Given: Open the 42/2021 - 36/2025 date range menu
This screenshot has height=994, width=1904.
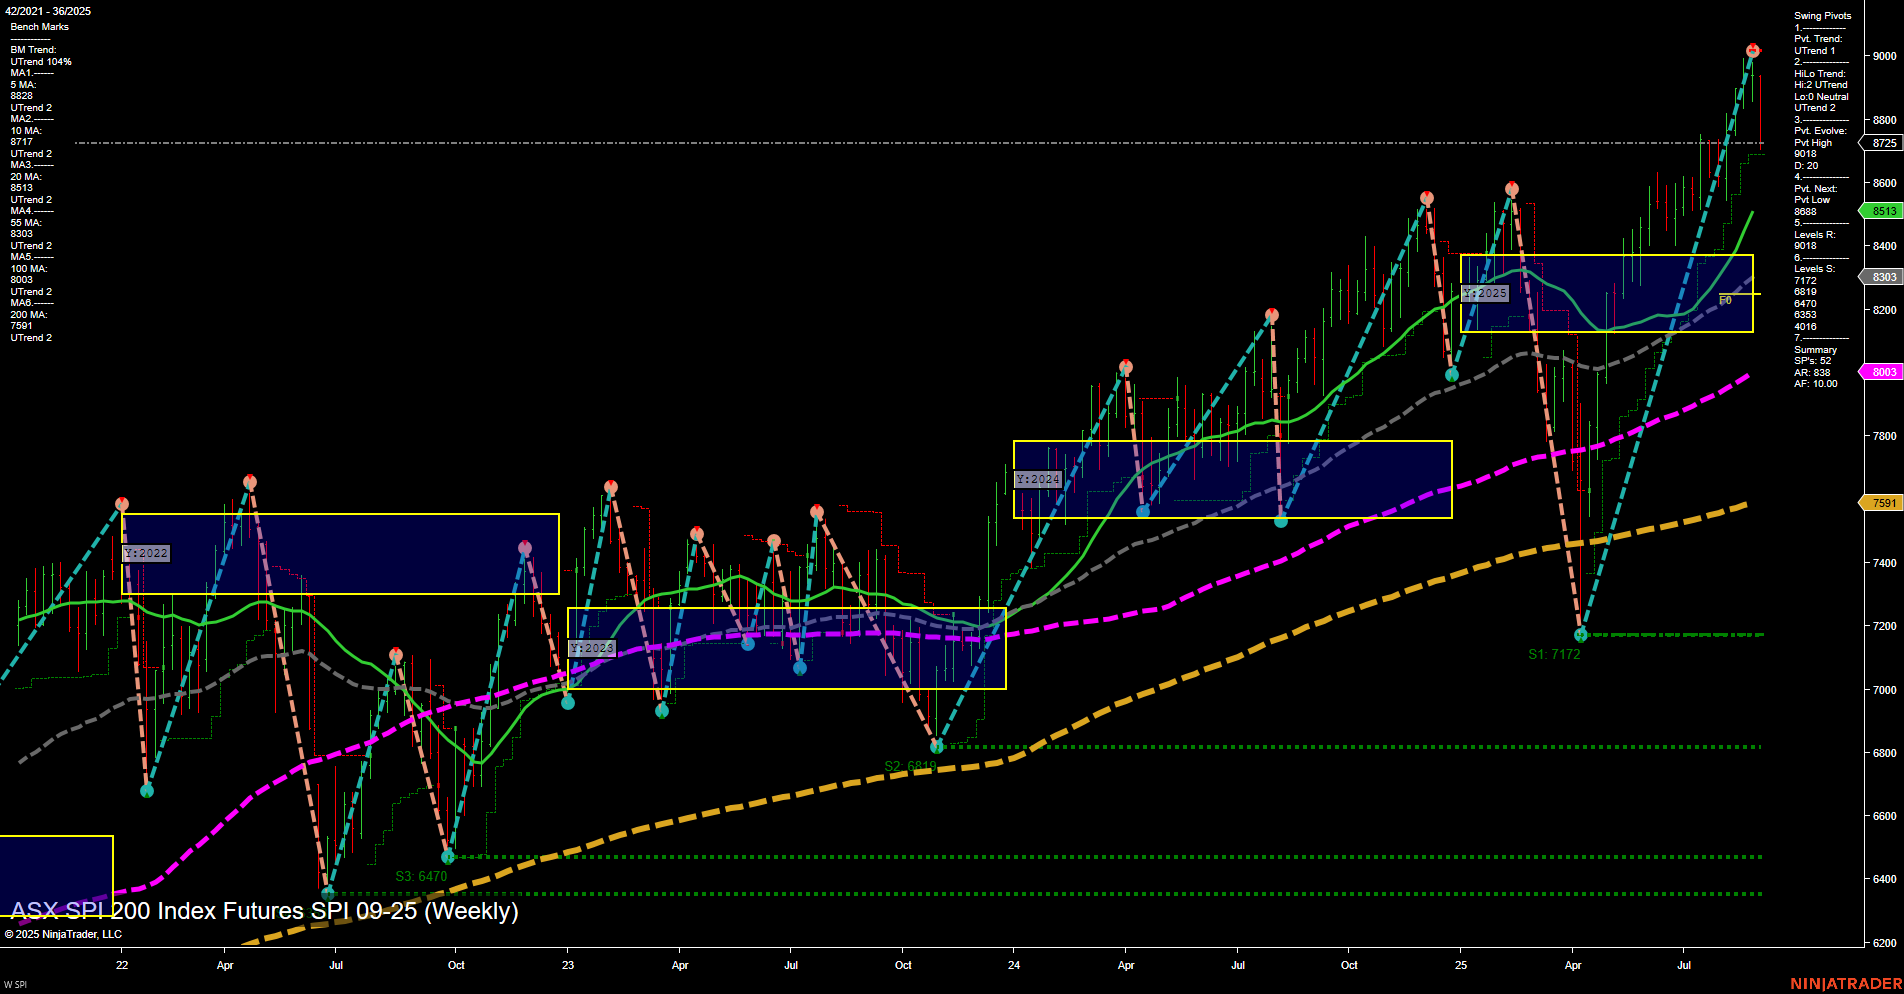Looking at the screenshot, I should pos(47,11).
